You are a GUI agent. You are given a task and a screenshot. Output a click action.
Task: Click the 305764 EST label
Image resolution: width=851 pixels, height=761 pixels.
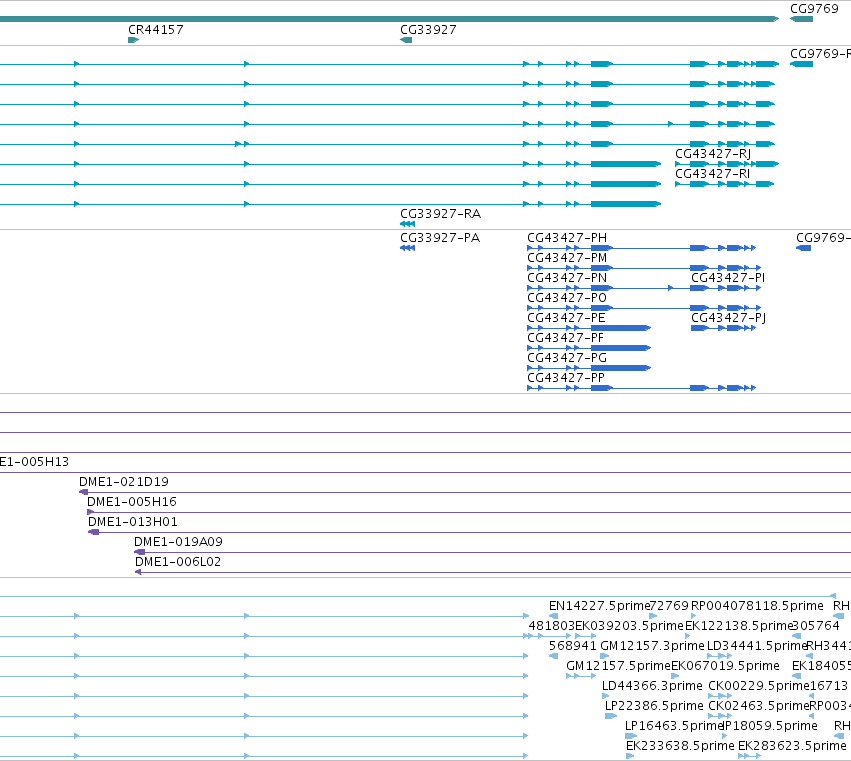(816, 626)
